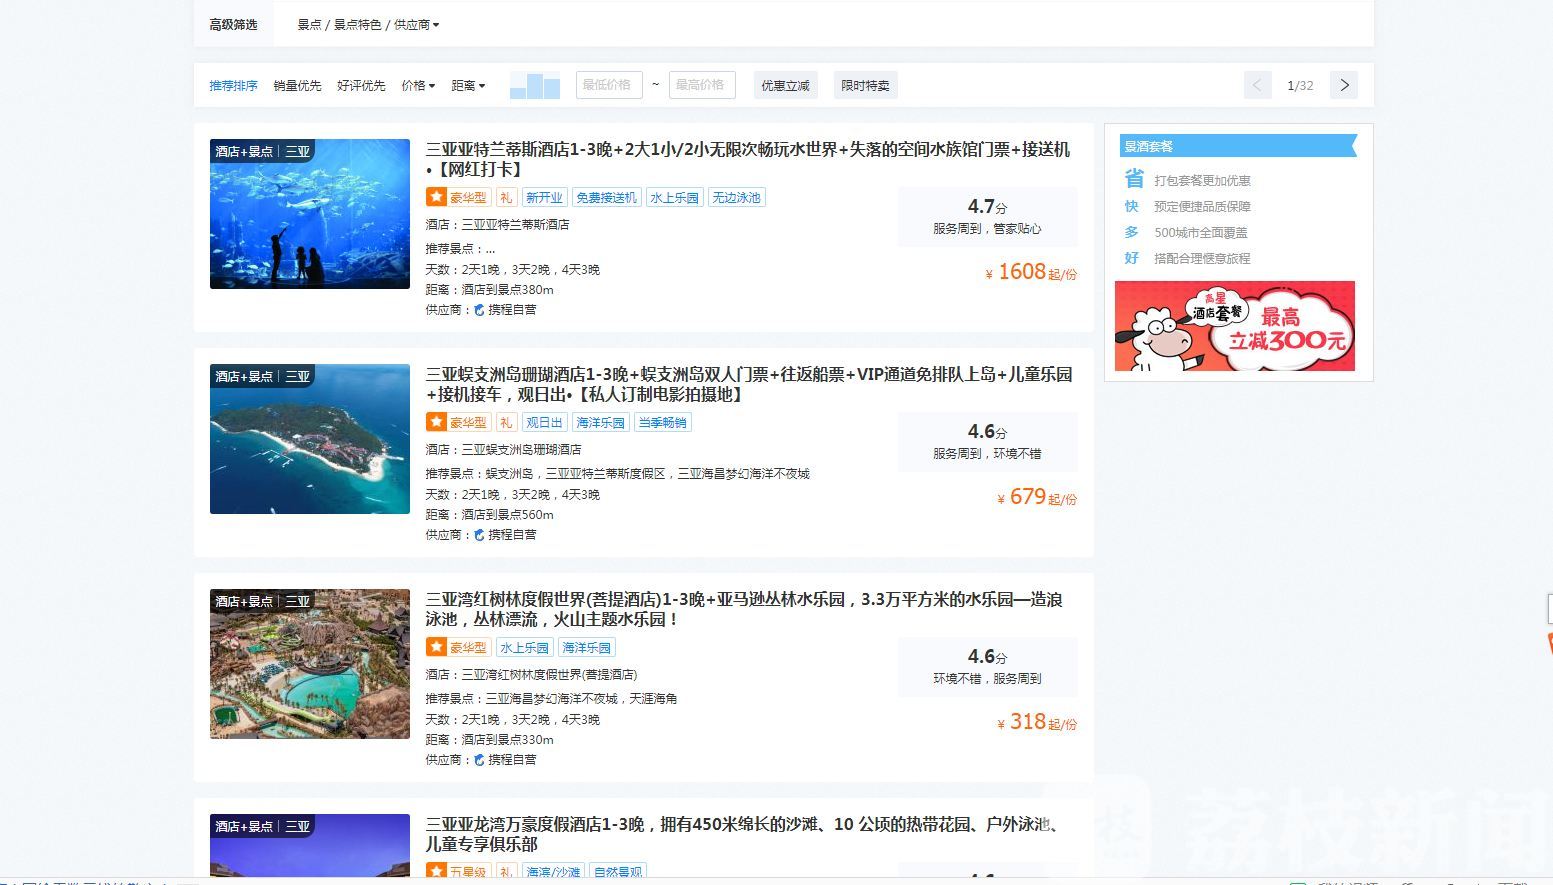Toggle the 限时特卖 filter
The width and height of the screenshot is (1553, 885).
pos(865,85)
